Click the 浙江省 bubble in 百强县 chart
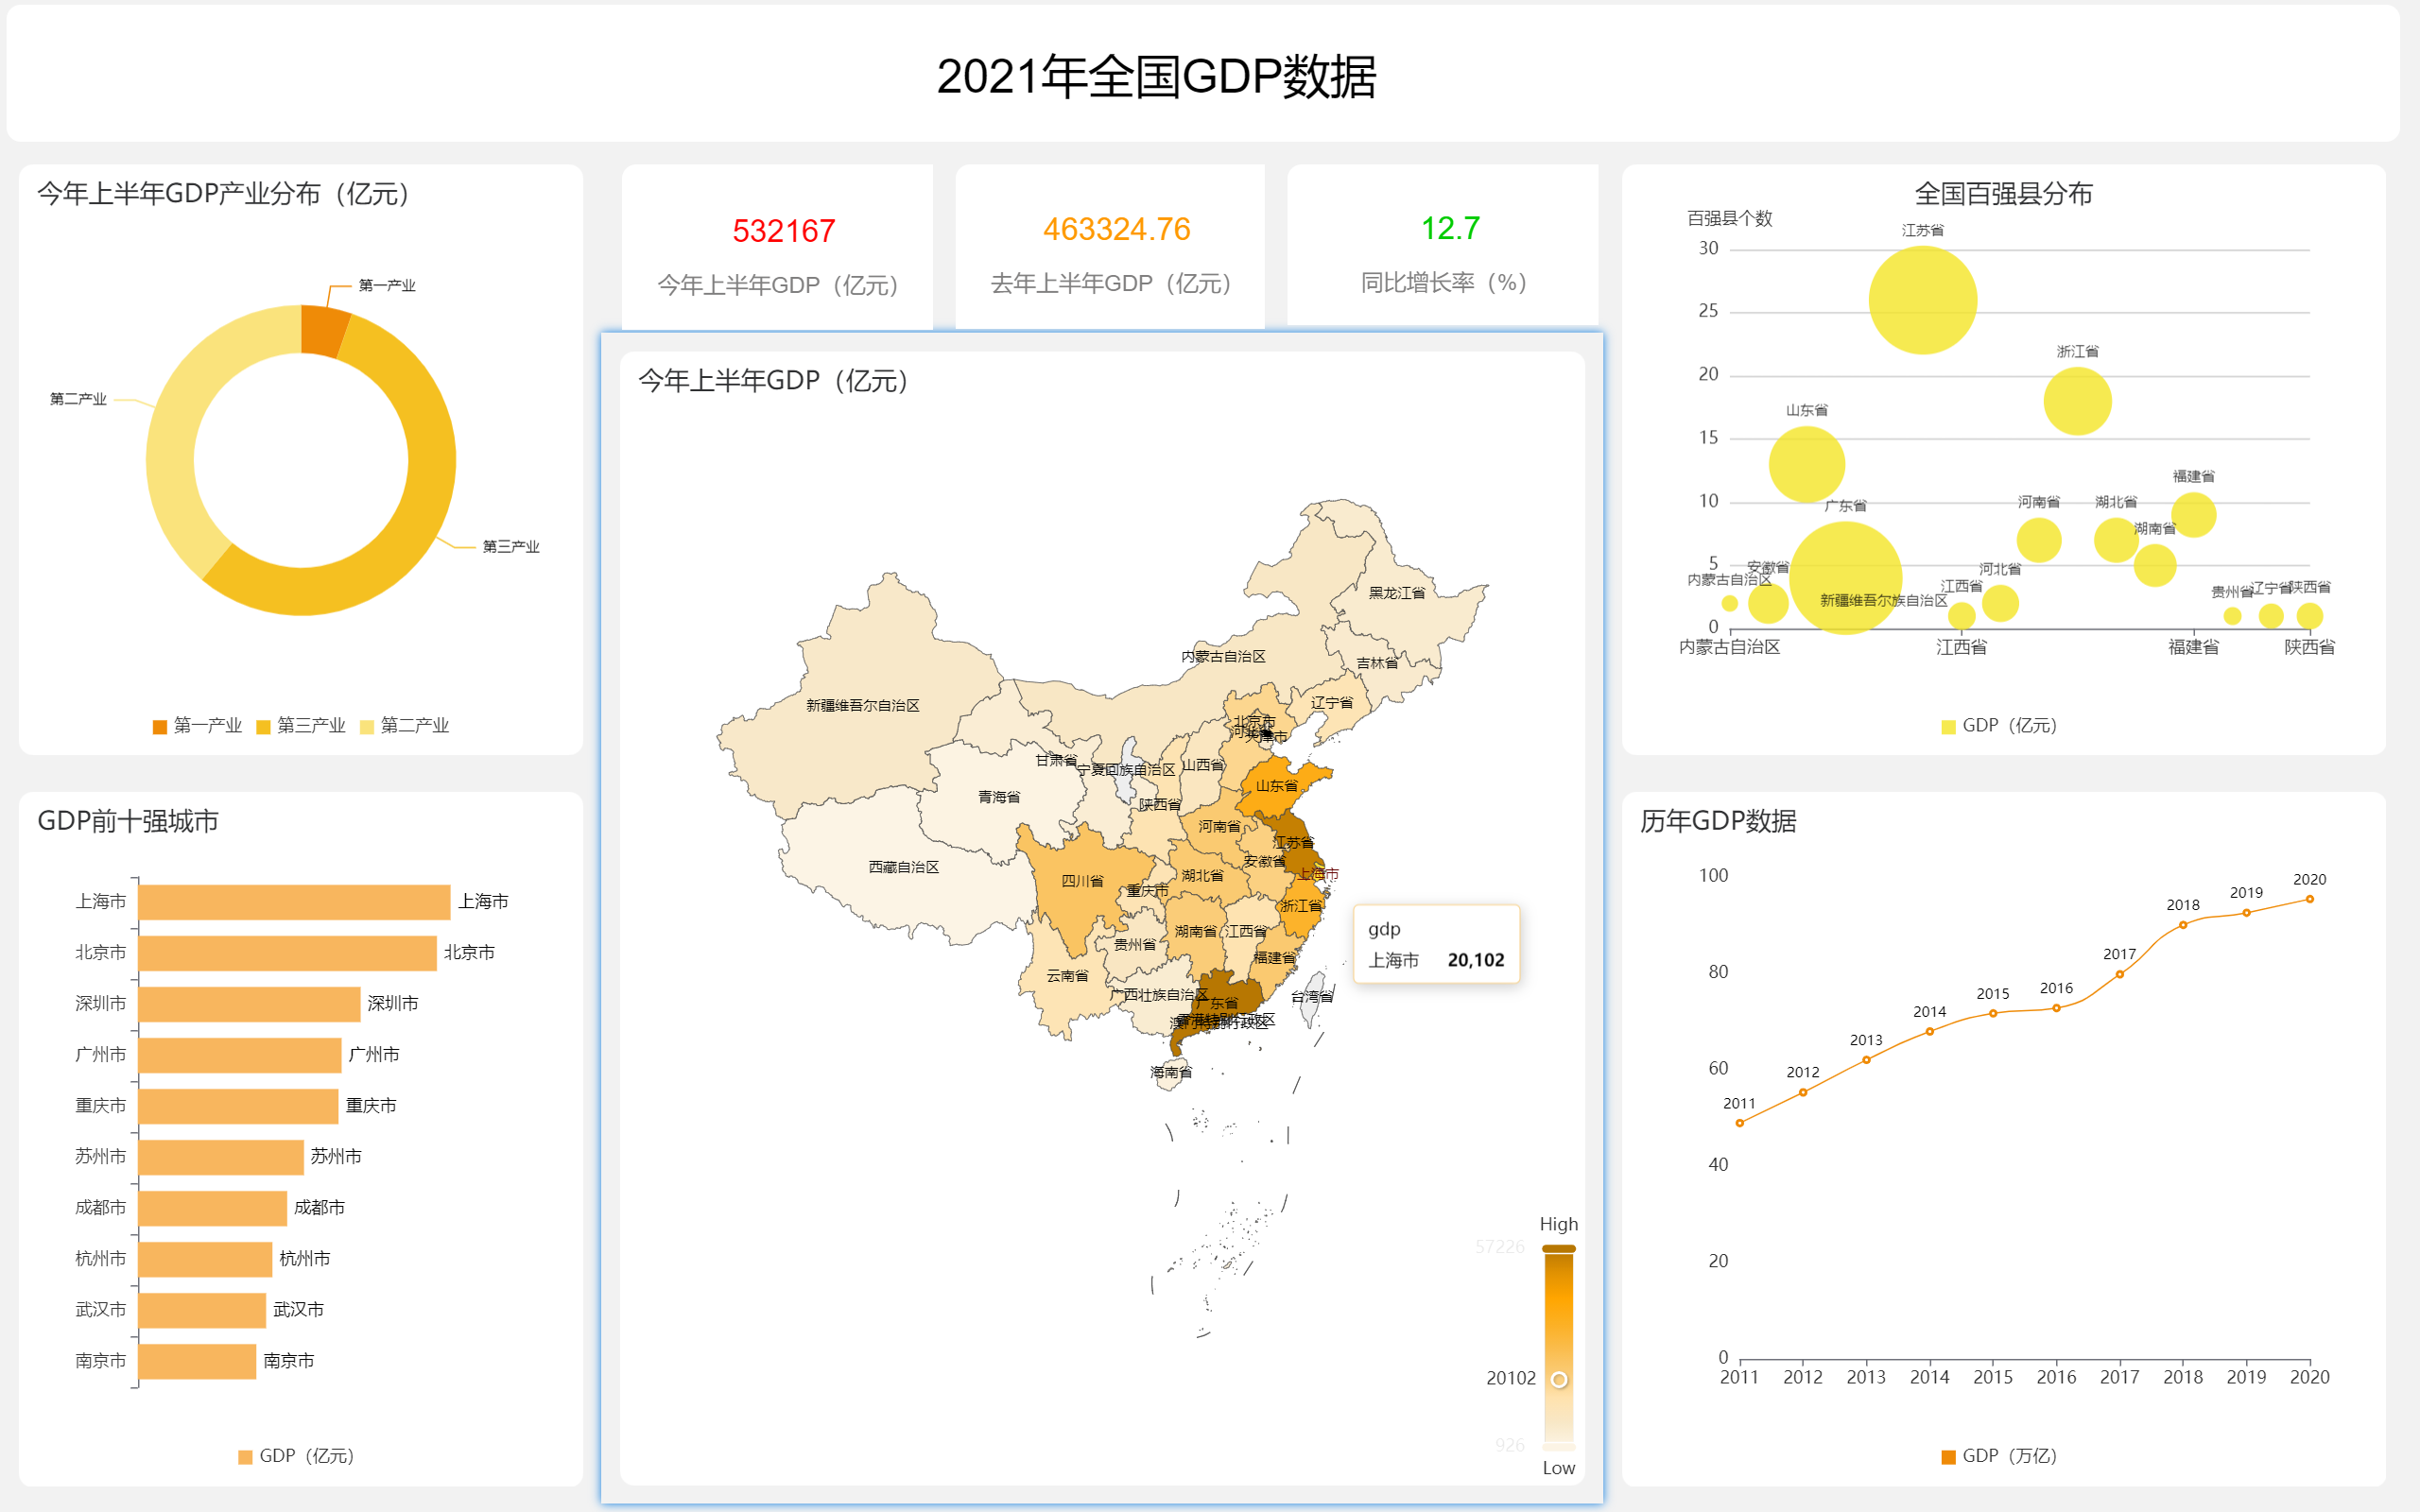Screen dimensions: 2420x1512 click(2077, 401)
